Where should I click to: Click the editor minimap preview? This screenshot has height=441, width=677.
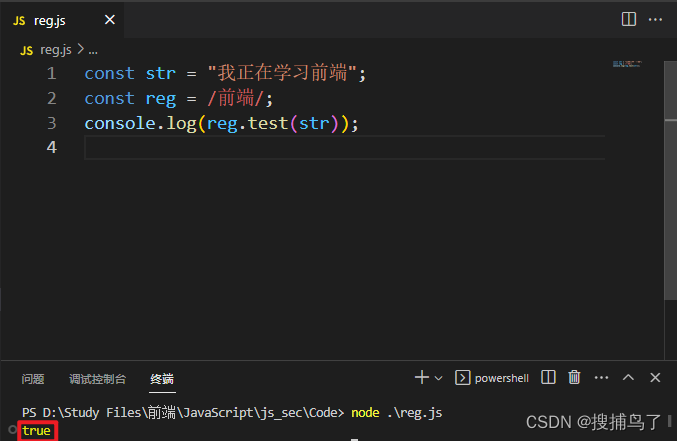(x=627, y=64)
